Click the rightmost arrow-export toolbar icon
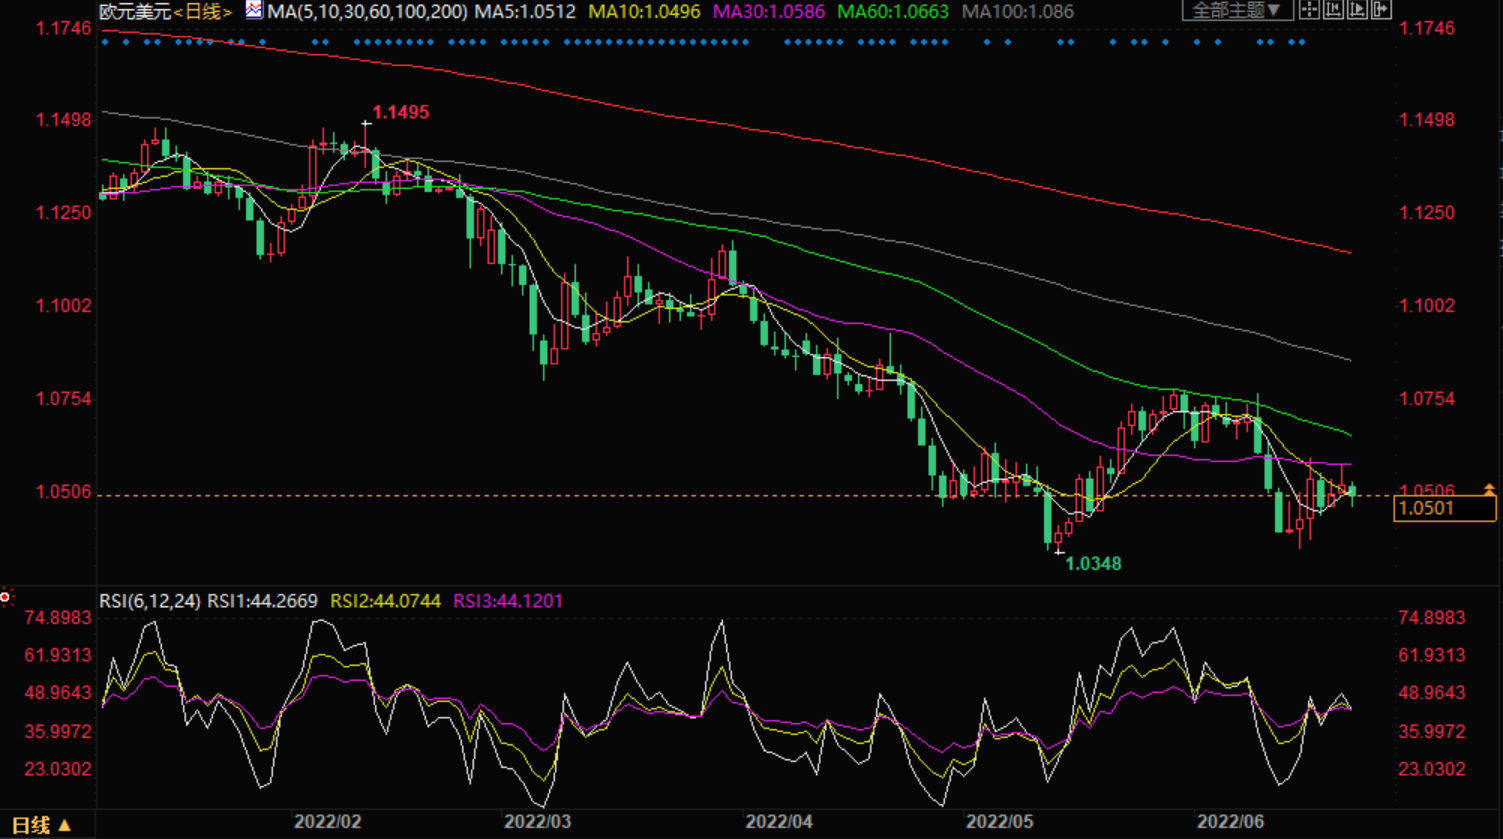The image size is (1503, 839). pyautogui.click(x=1381, y=11)
